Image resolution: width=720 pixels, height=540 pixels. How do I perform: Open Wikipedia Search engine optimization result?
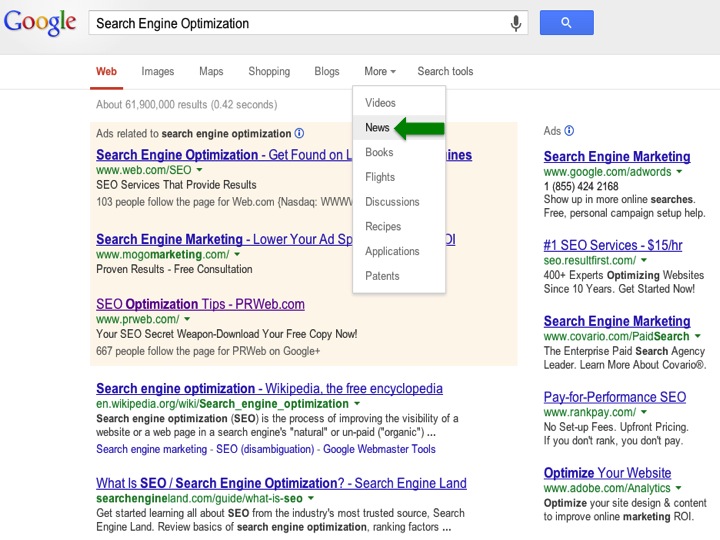pos(269,389)
